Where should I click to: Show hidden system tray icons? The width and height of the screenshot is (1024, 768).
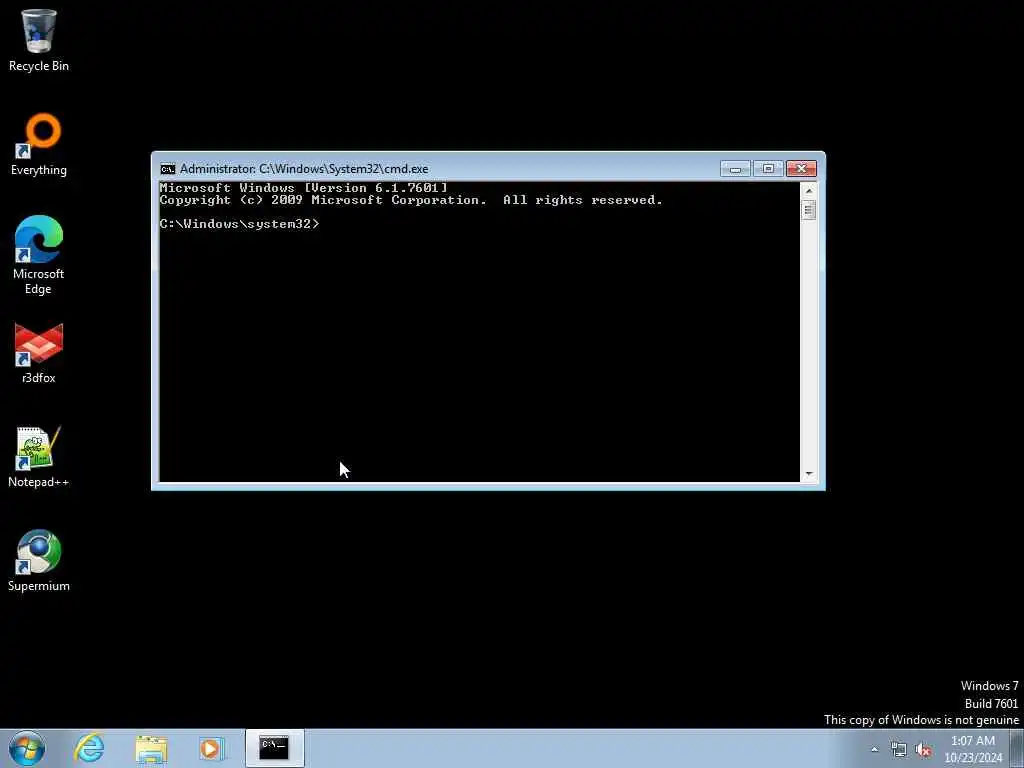coord(874,750)
